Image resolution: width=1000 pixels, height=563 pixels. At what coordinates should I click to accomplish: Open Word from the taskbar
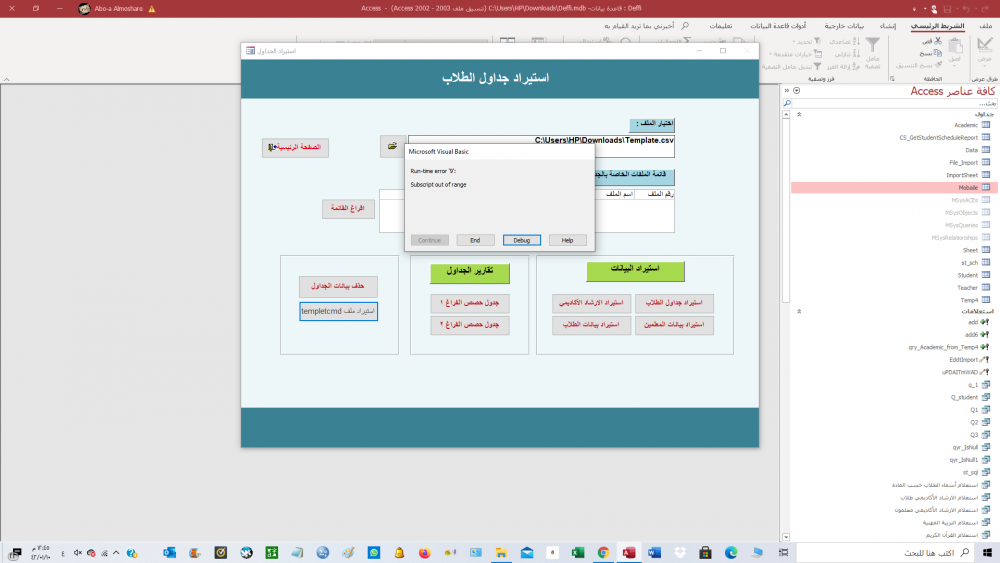(654, 553)
